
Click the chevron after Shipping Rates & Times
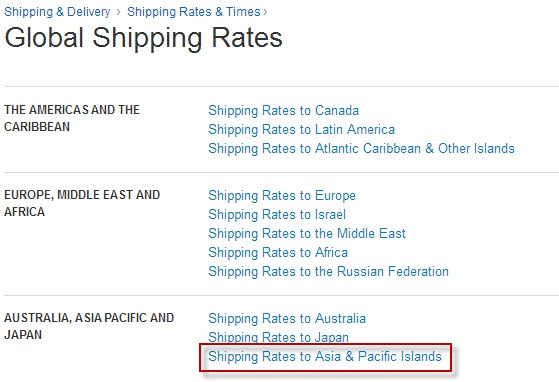pyautogui.click(x=265, y=12)
